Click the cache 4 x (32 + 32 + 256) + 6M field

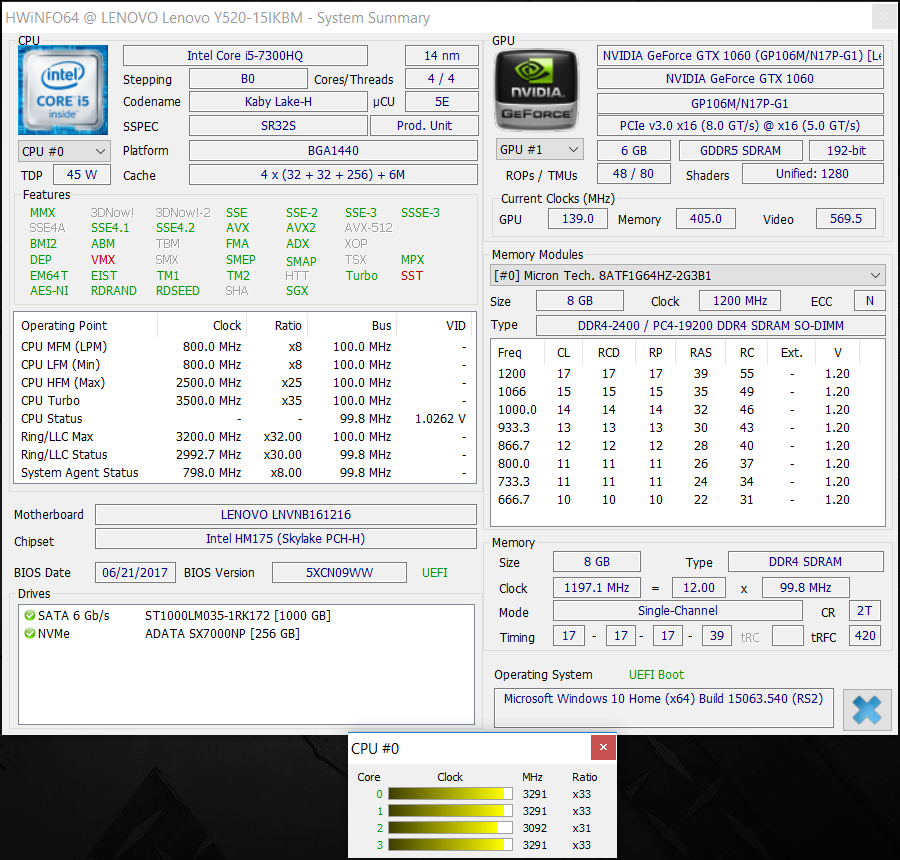(x=333, y=175)
